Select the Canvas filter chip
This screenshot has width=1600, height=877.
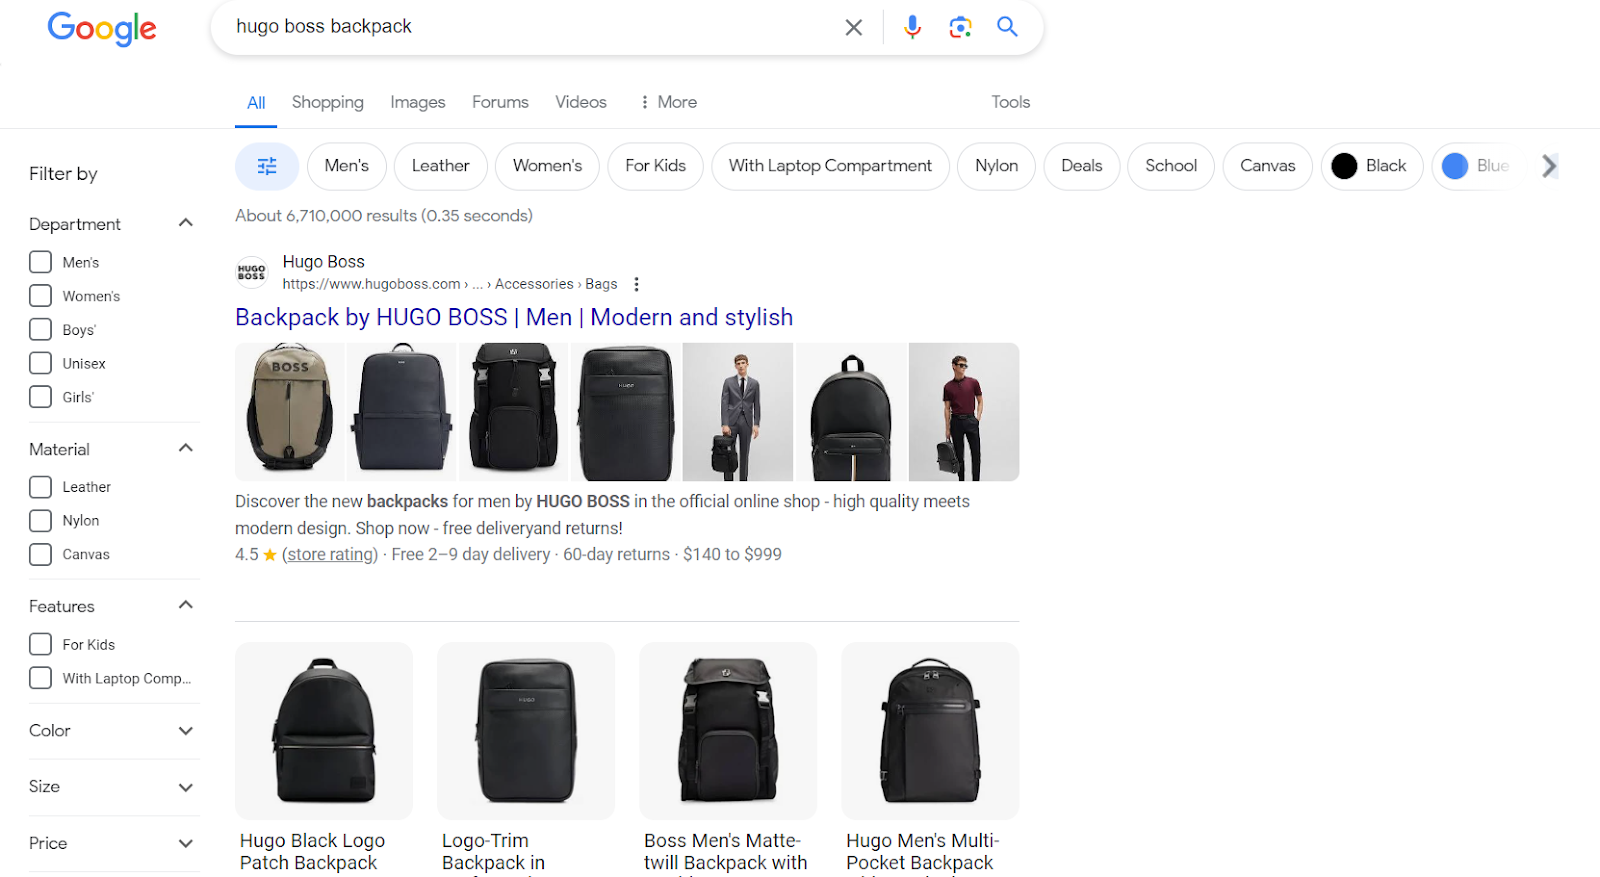click(1268, 166)
